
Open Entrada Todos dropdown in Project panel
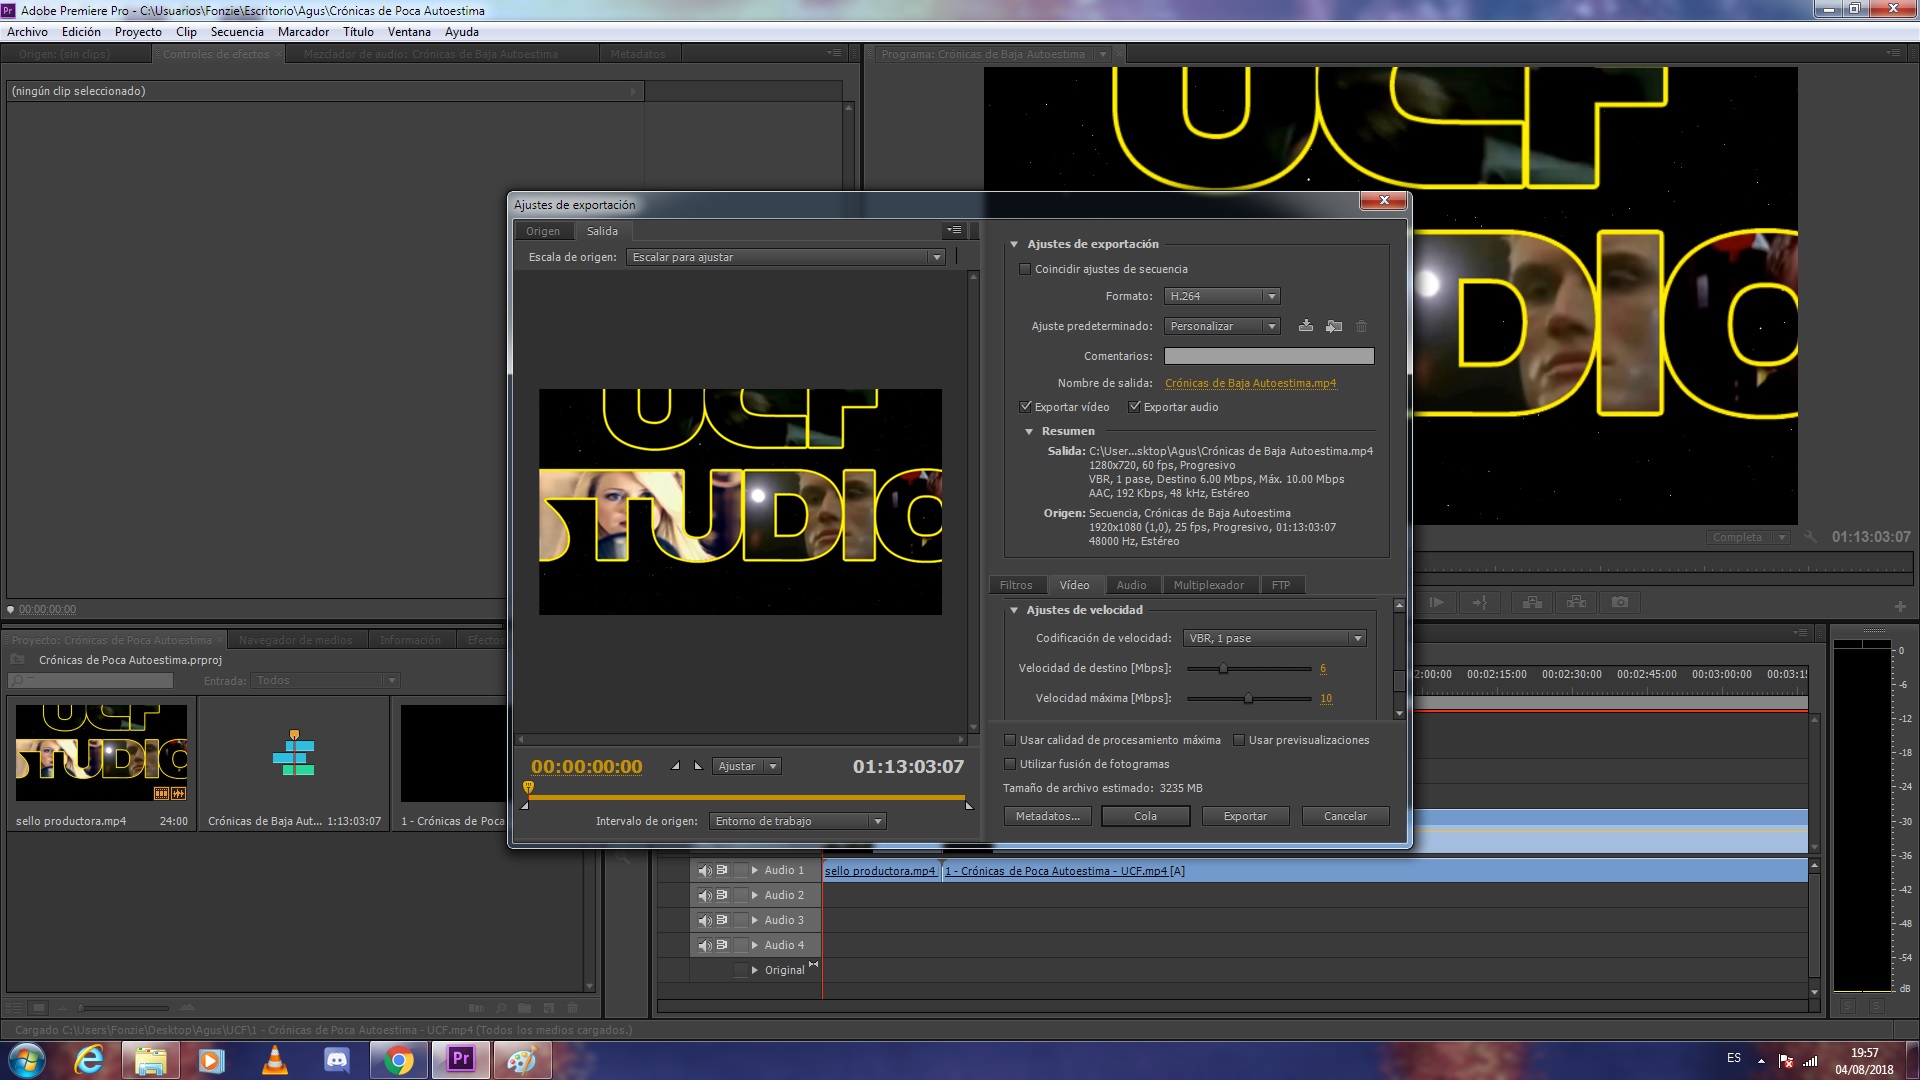click(326, 680)
